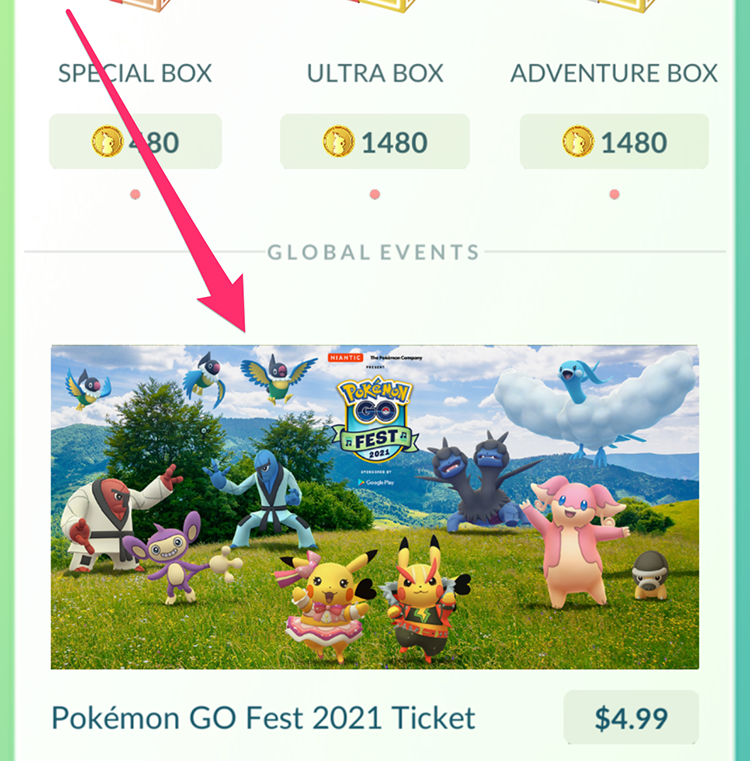The height and width of the screenshot is (761, 750).
Task: Tap the Google Play sponsor logo
Action: (x=376, y=482)
